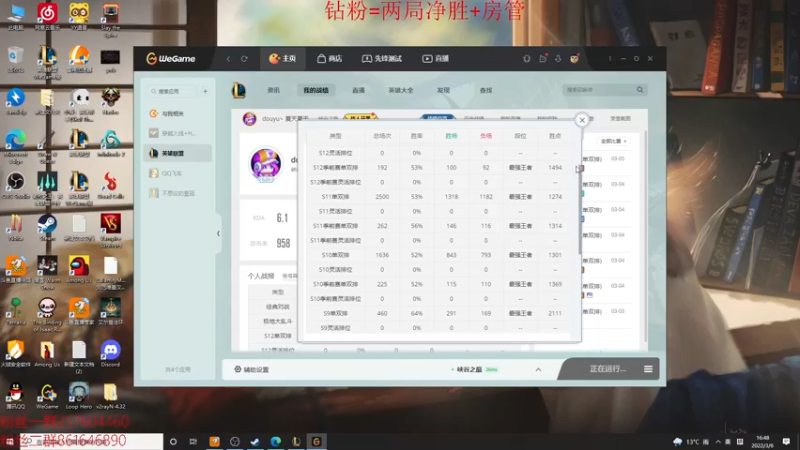The width and height of the screenshot is (800, 450).
Task: Click the large summoner profile avatar
Action: pyautogui.click(x=265, y=164)
